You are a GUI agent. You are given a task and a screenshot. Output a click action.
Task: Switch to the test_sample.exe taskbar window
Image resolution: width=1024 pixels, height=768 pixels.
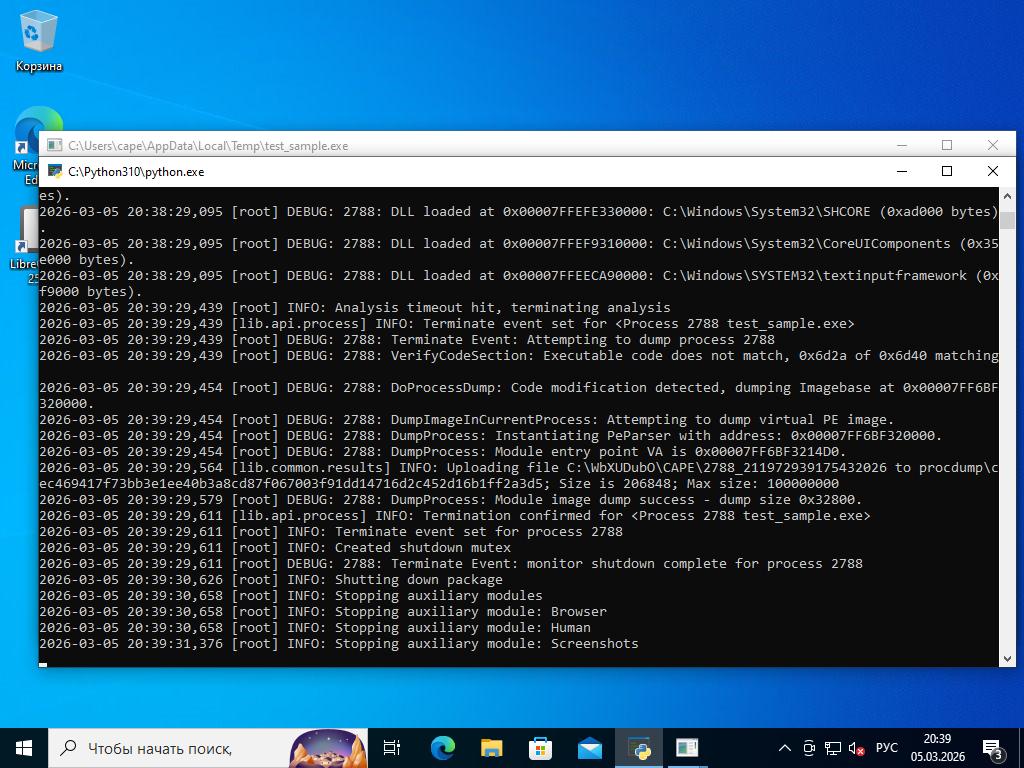click(687, 747)
